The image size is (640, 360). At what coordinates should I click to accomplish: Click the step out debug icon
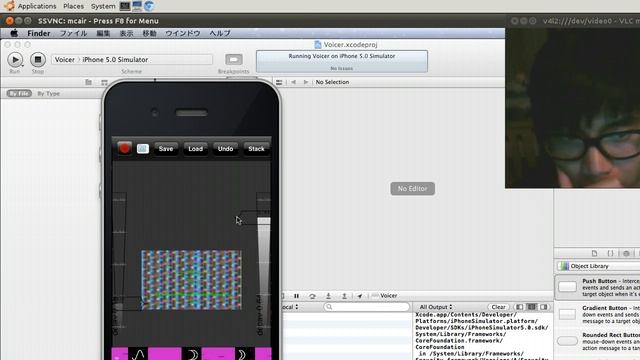coord(344,296)
